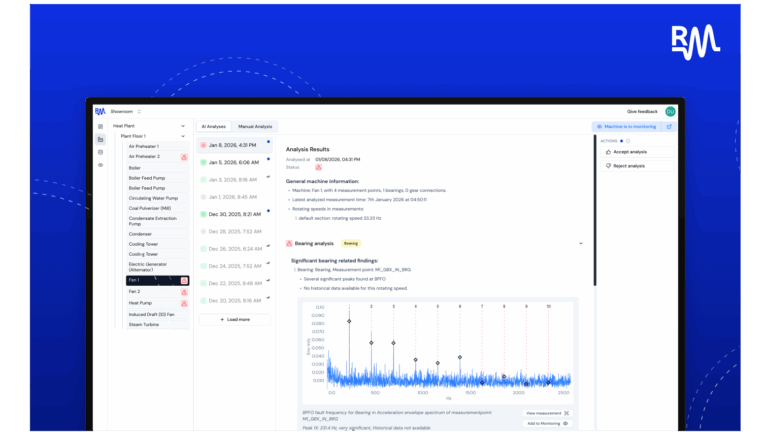The width and height of the screenshot is (768, 432).
Task: Open Dec 28, 2025, 7:52 AM analysis
Action: (x=235, y=232)
